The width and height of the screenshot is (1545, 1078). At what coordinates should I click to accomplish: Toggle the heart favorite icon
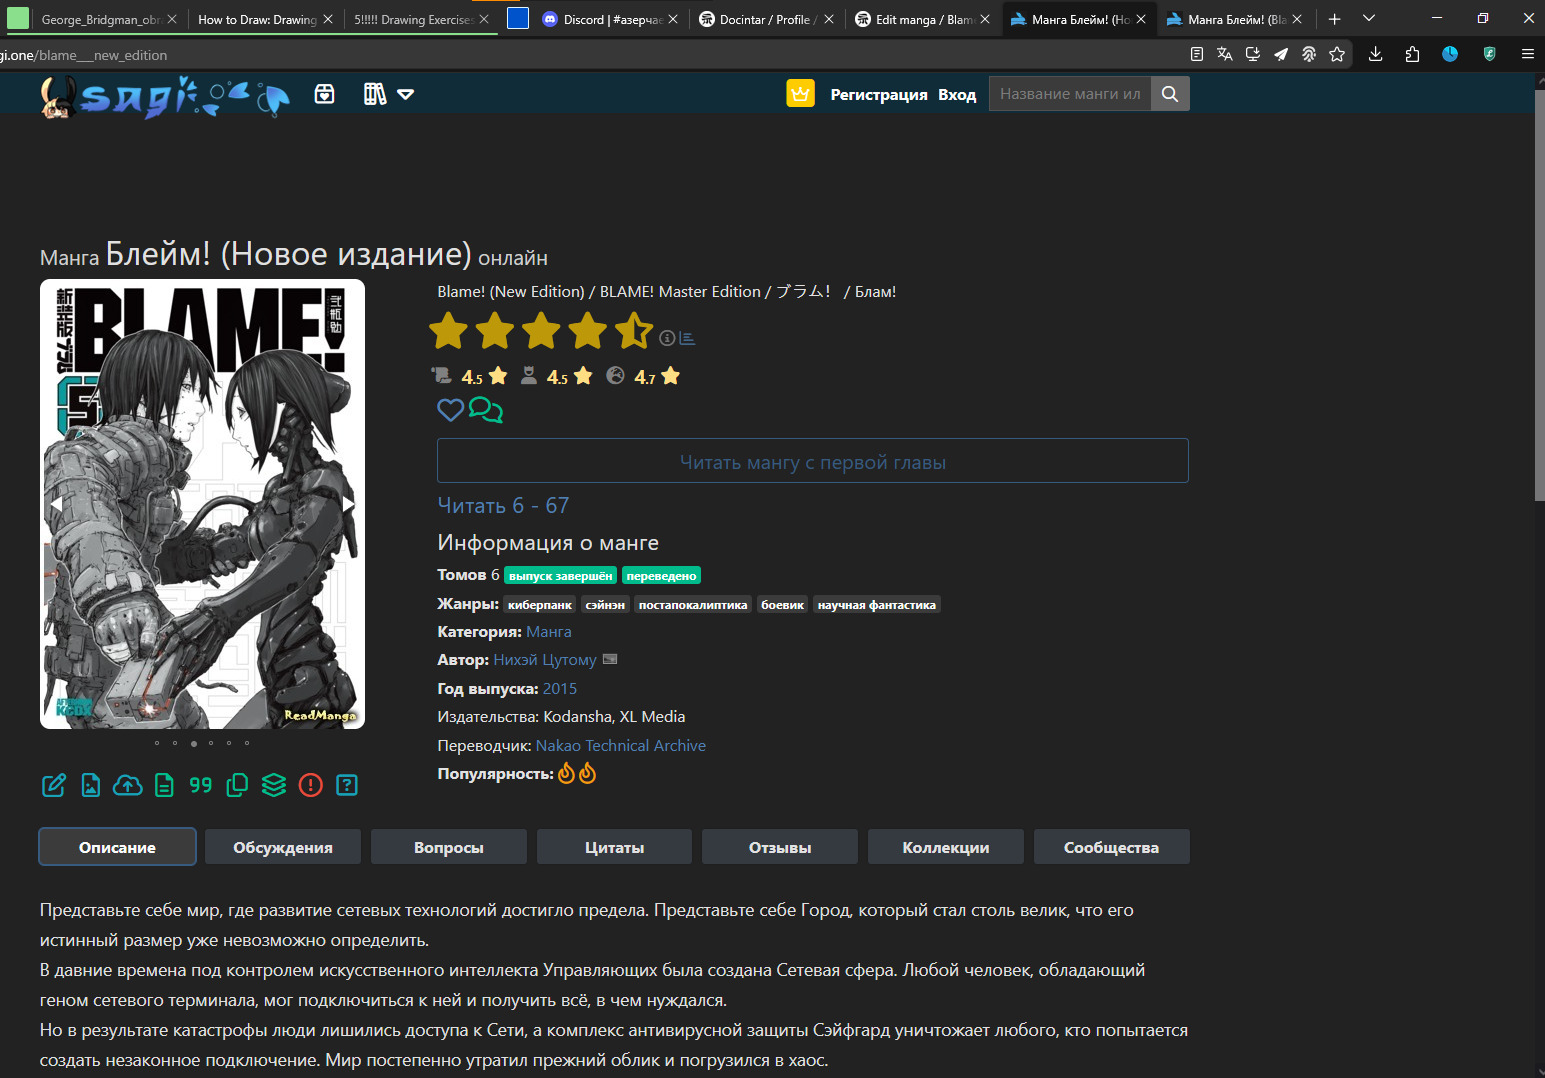pyautogui.click(x=451, y=410)
